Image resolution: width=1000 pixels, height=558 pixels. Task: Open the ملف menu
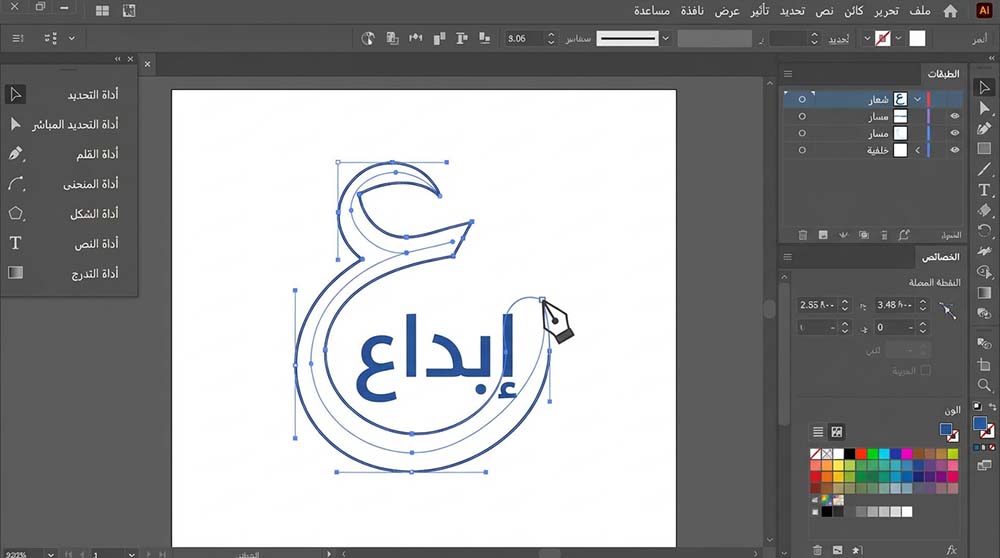point(920,11)
